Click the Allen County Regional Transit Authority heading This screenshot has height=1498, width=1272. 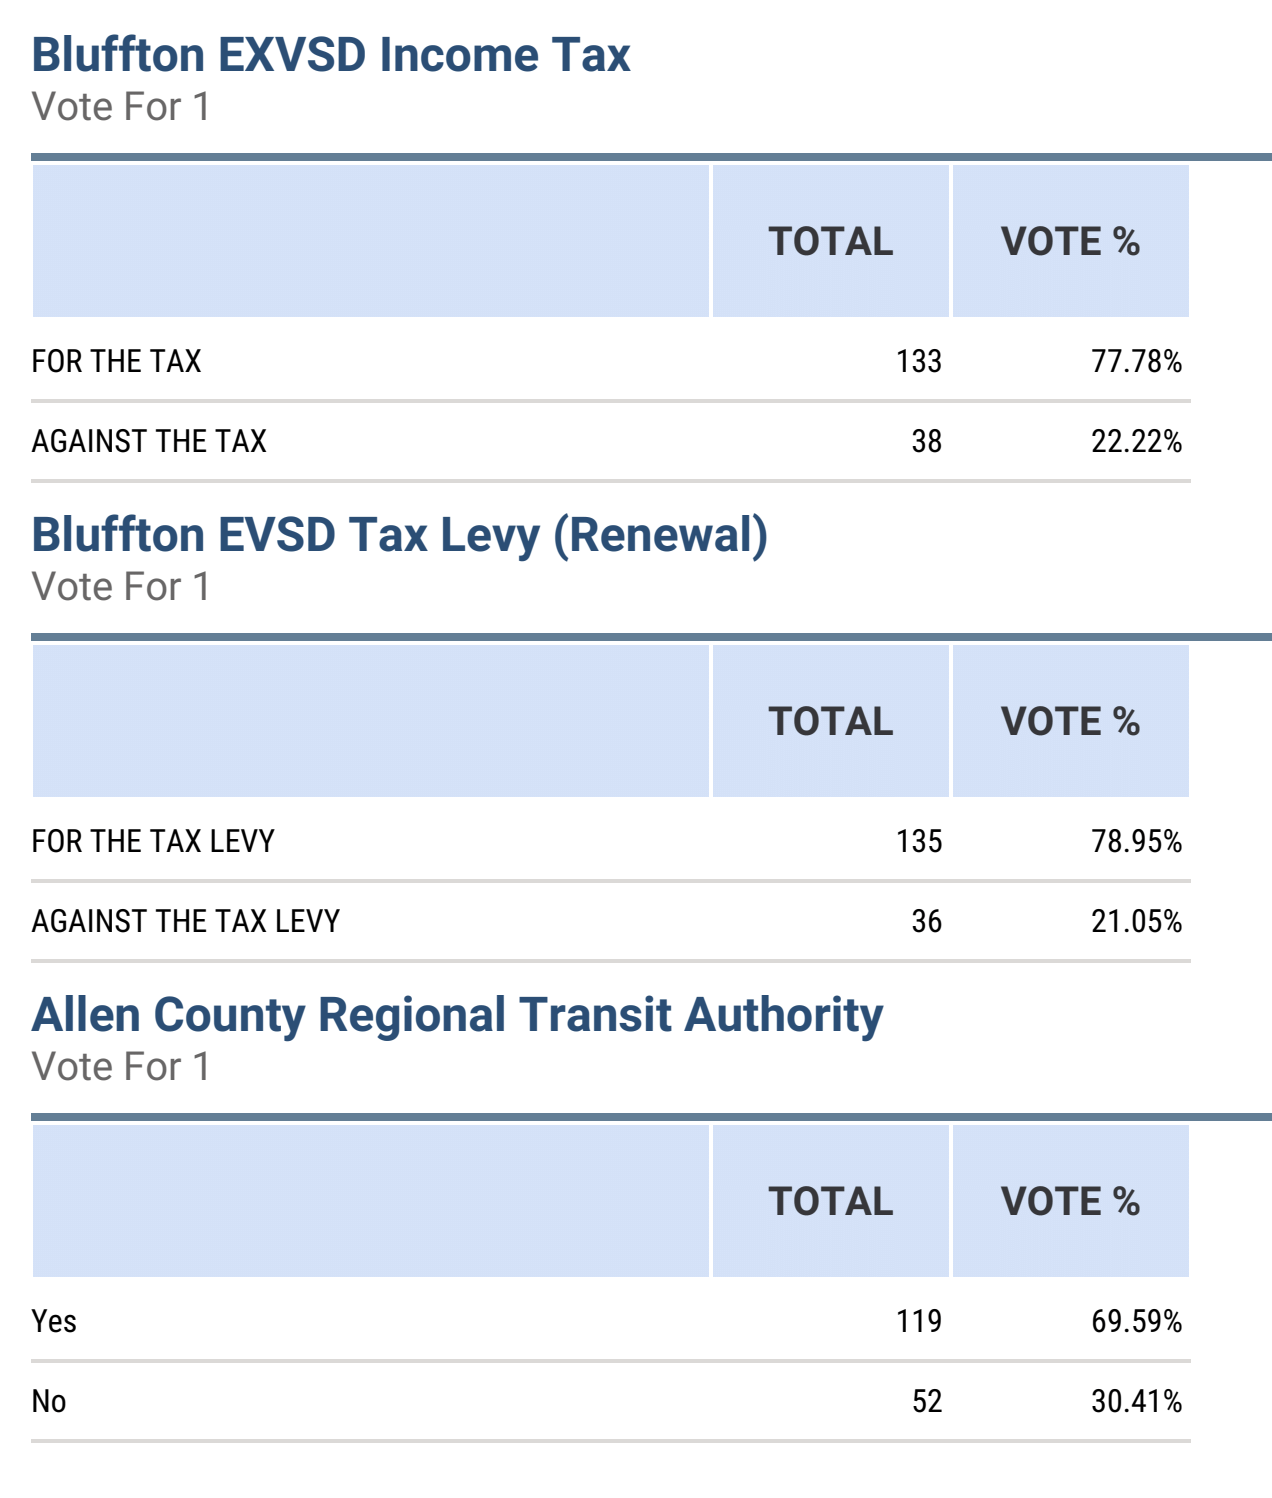tap(458, 1016)
